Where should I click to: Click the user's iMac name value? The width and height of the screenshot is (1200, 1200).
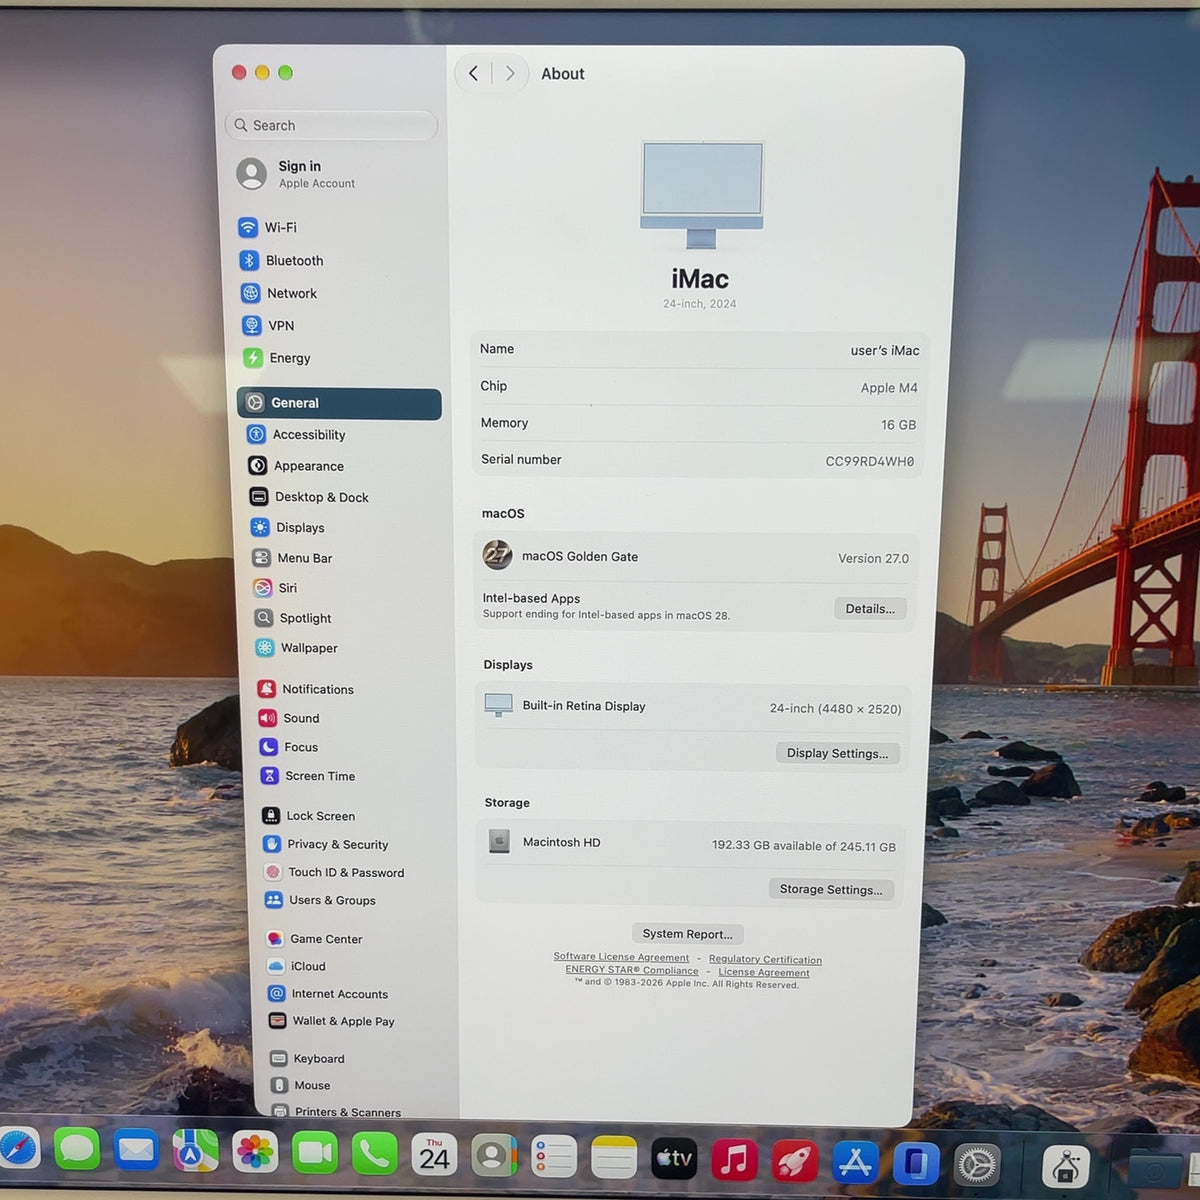885,350
